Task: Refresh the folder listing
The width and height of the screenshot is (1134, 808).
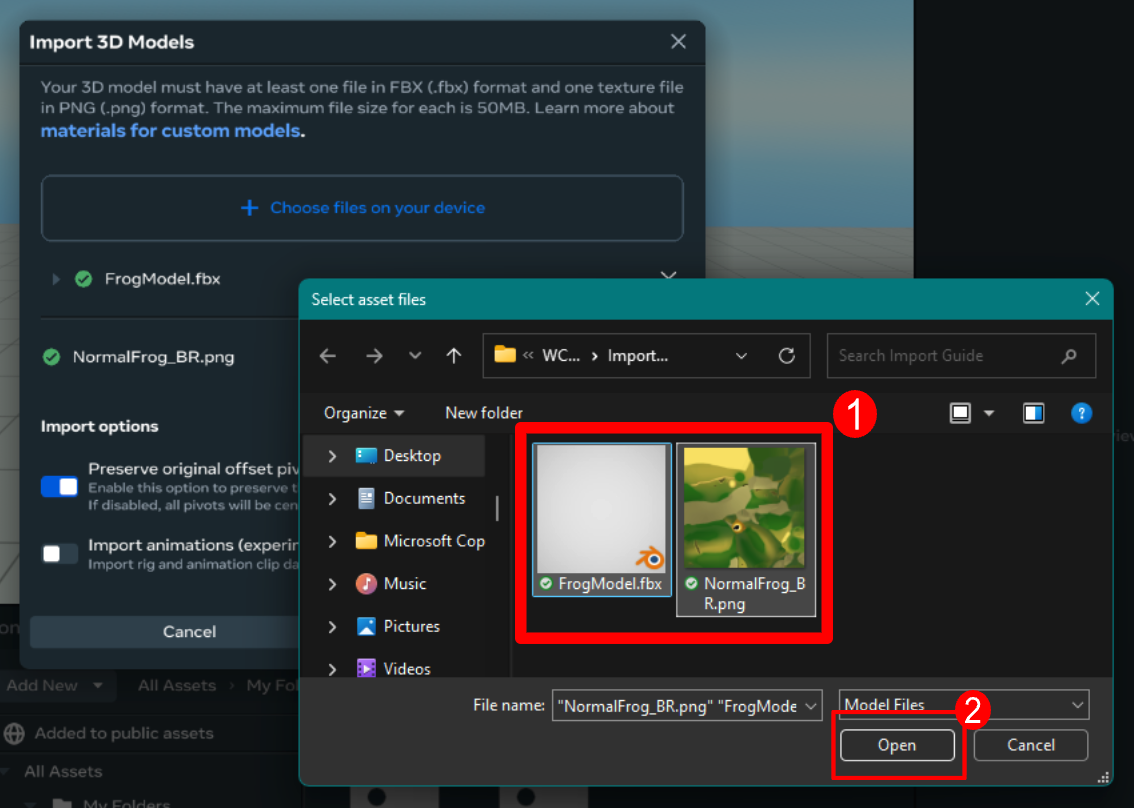Action: 787,356
